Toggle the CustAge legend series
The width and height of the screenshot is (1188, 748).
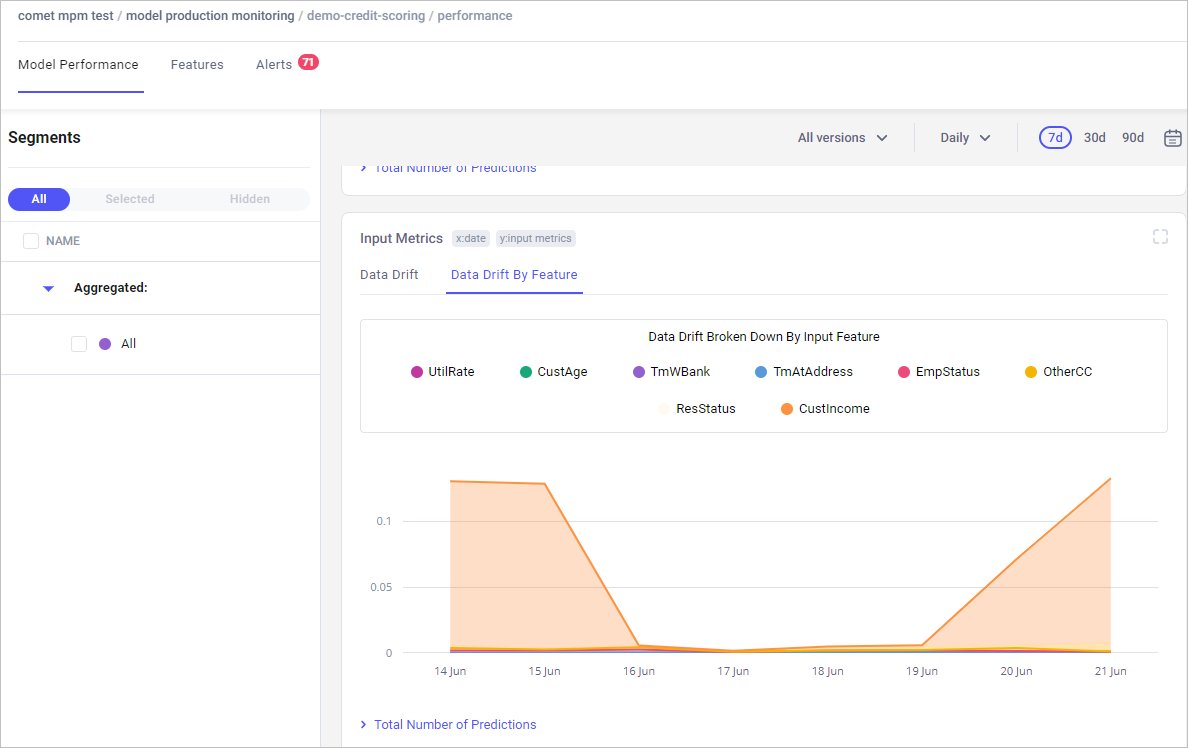553,371
